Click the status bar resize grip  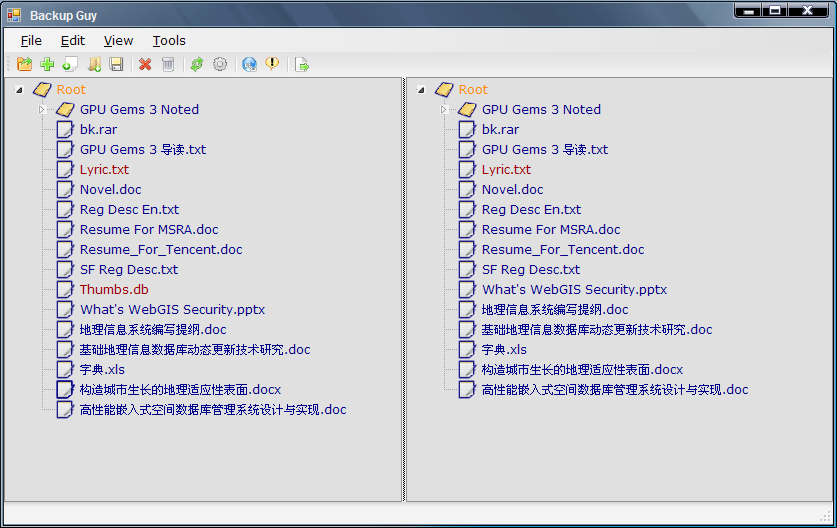point(826,516)
